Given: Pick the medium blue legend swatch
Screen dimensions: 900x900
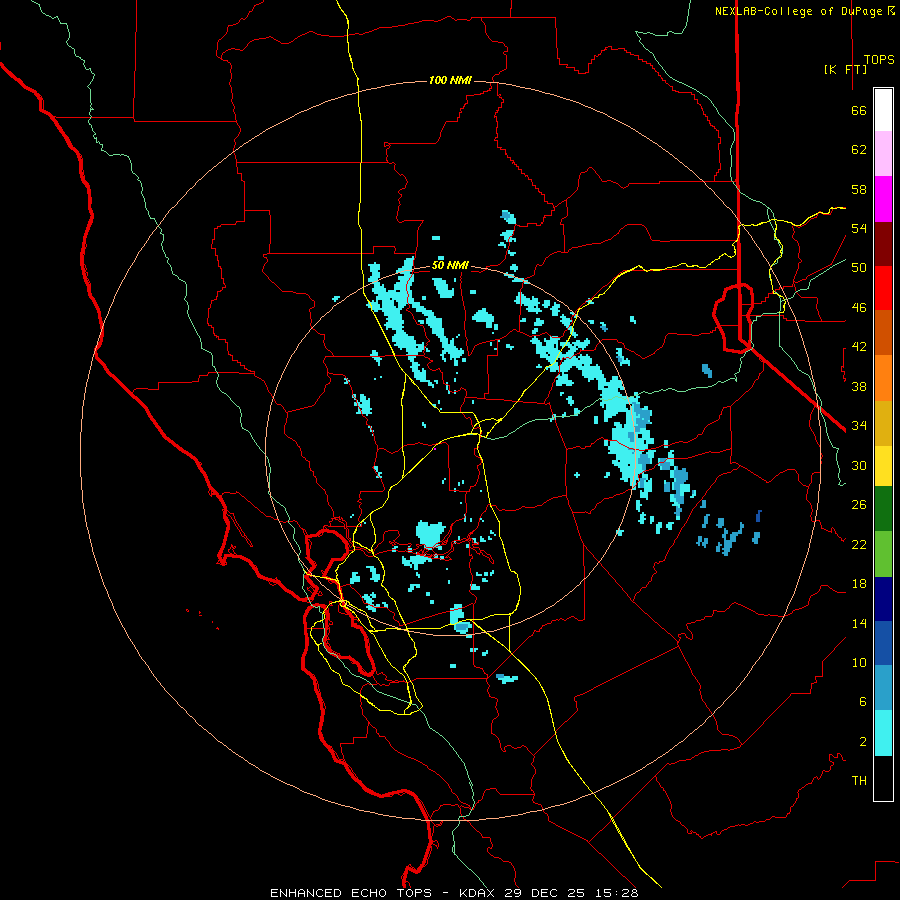Looking at the screenshot, I should point(883,643).
